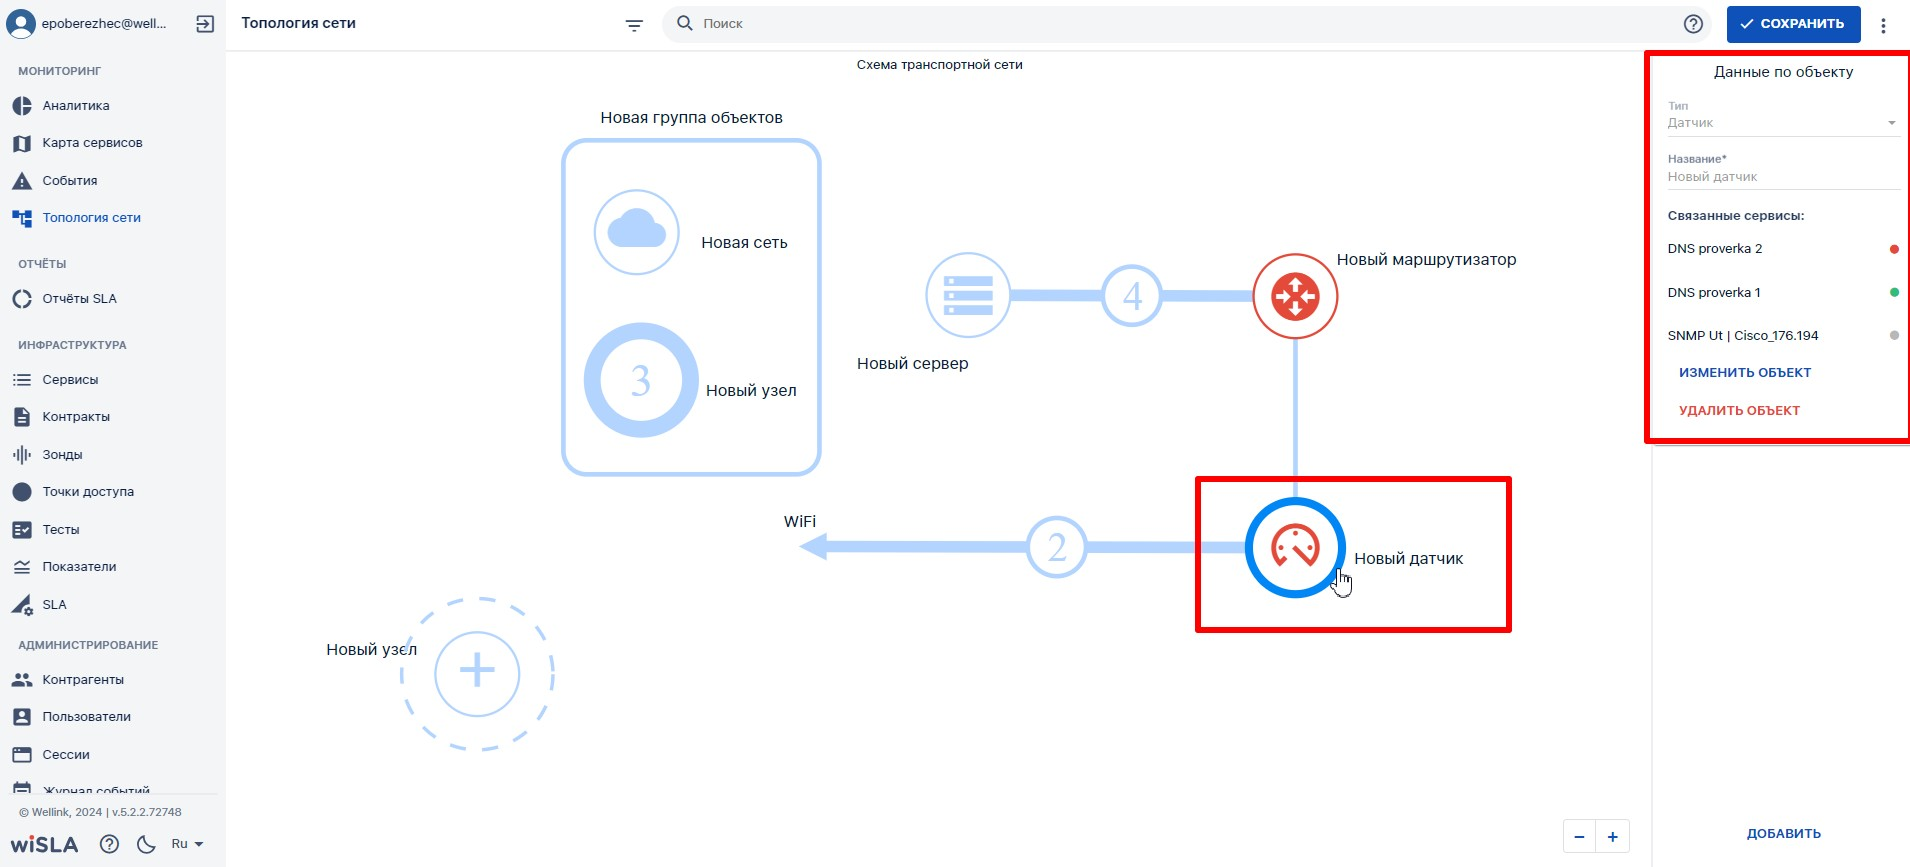Click the СОХРАНИТЬ button
The width and height of the screenshot is (1910, 867).
click(1793, 24)
